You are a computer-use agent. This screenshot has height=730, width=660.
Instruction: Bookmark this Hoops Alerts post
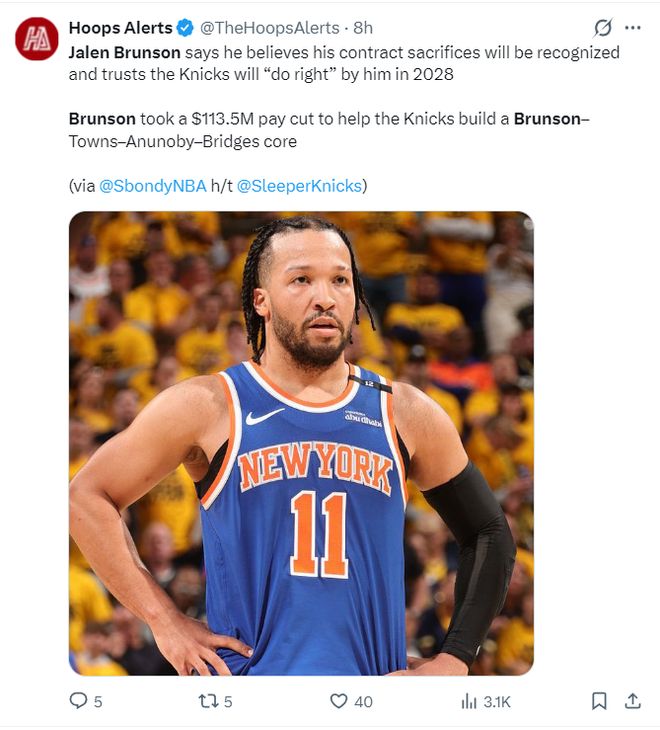point(599,702)
